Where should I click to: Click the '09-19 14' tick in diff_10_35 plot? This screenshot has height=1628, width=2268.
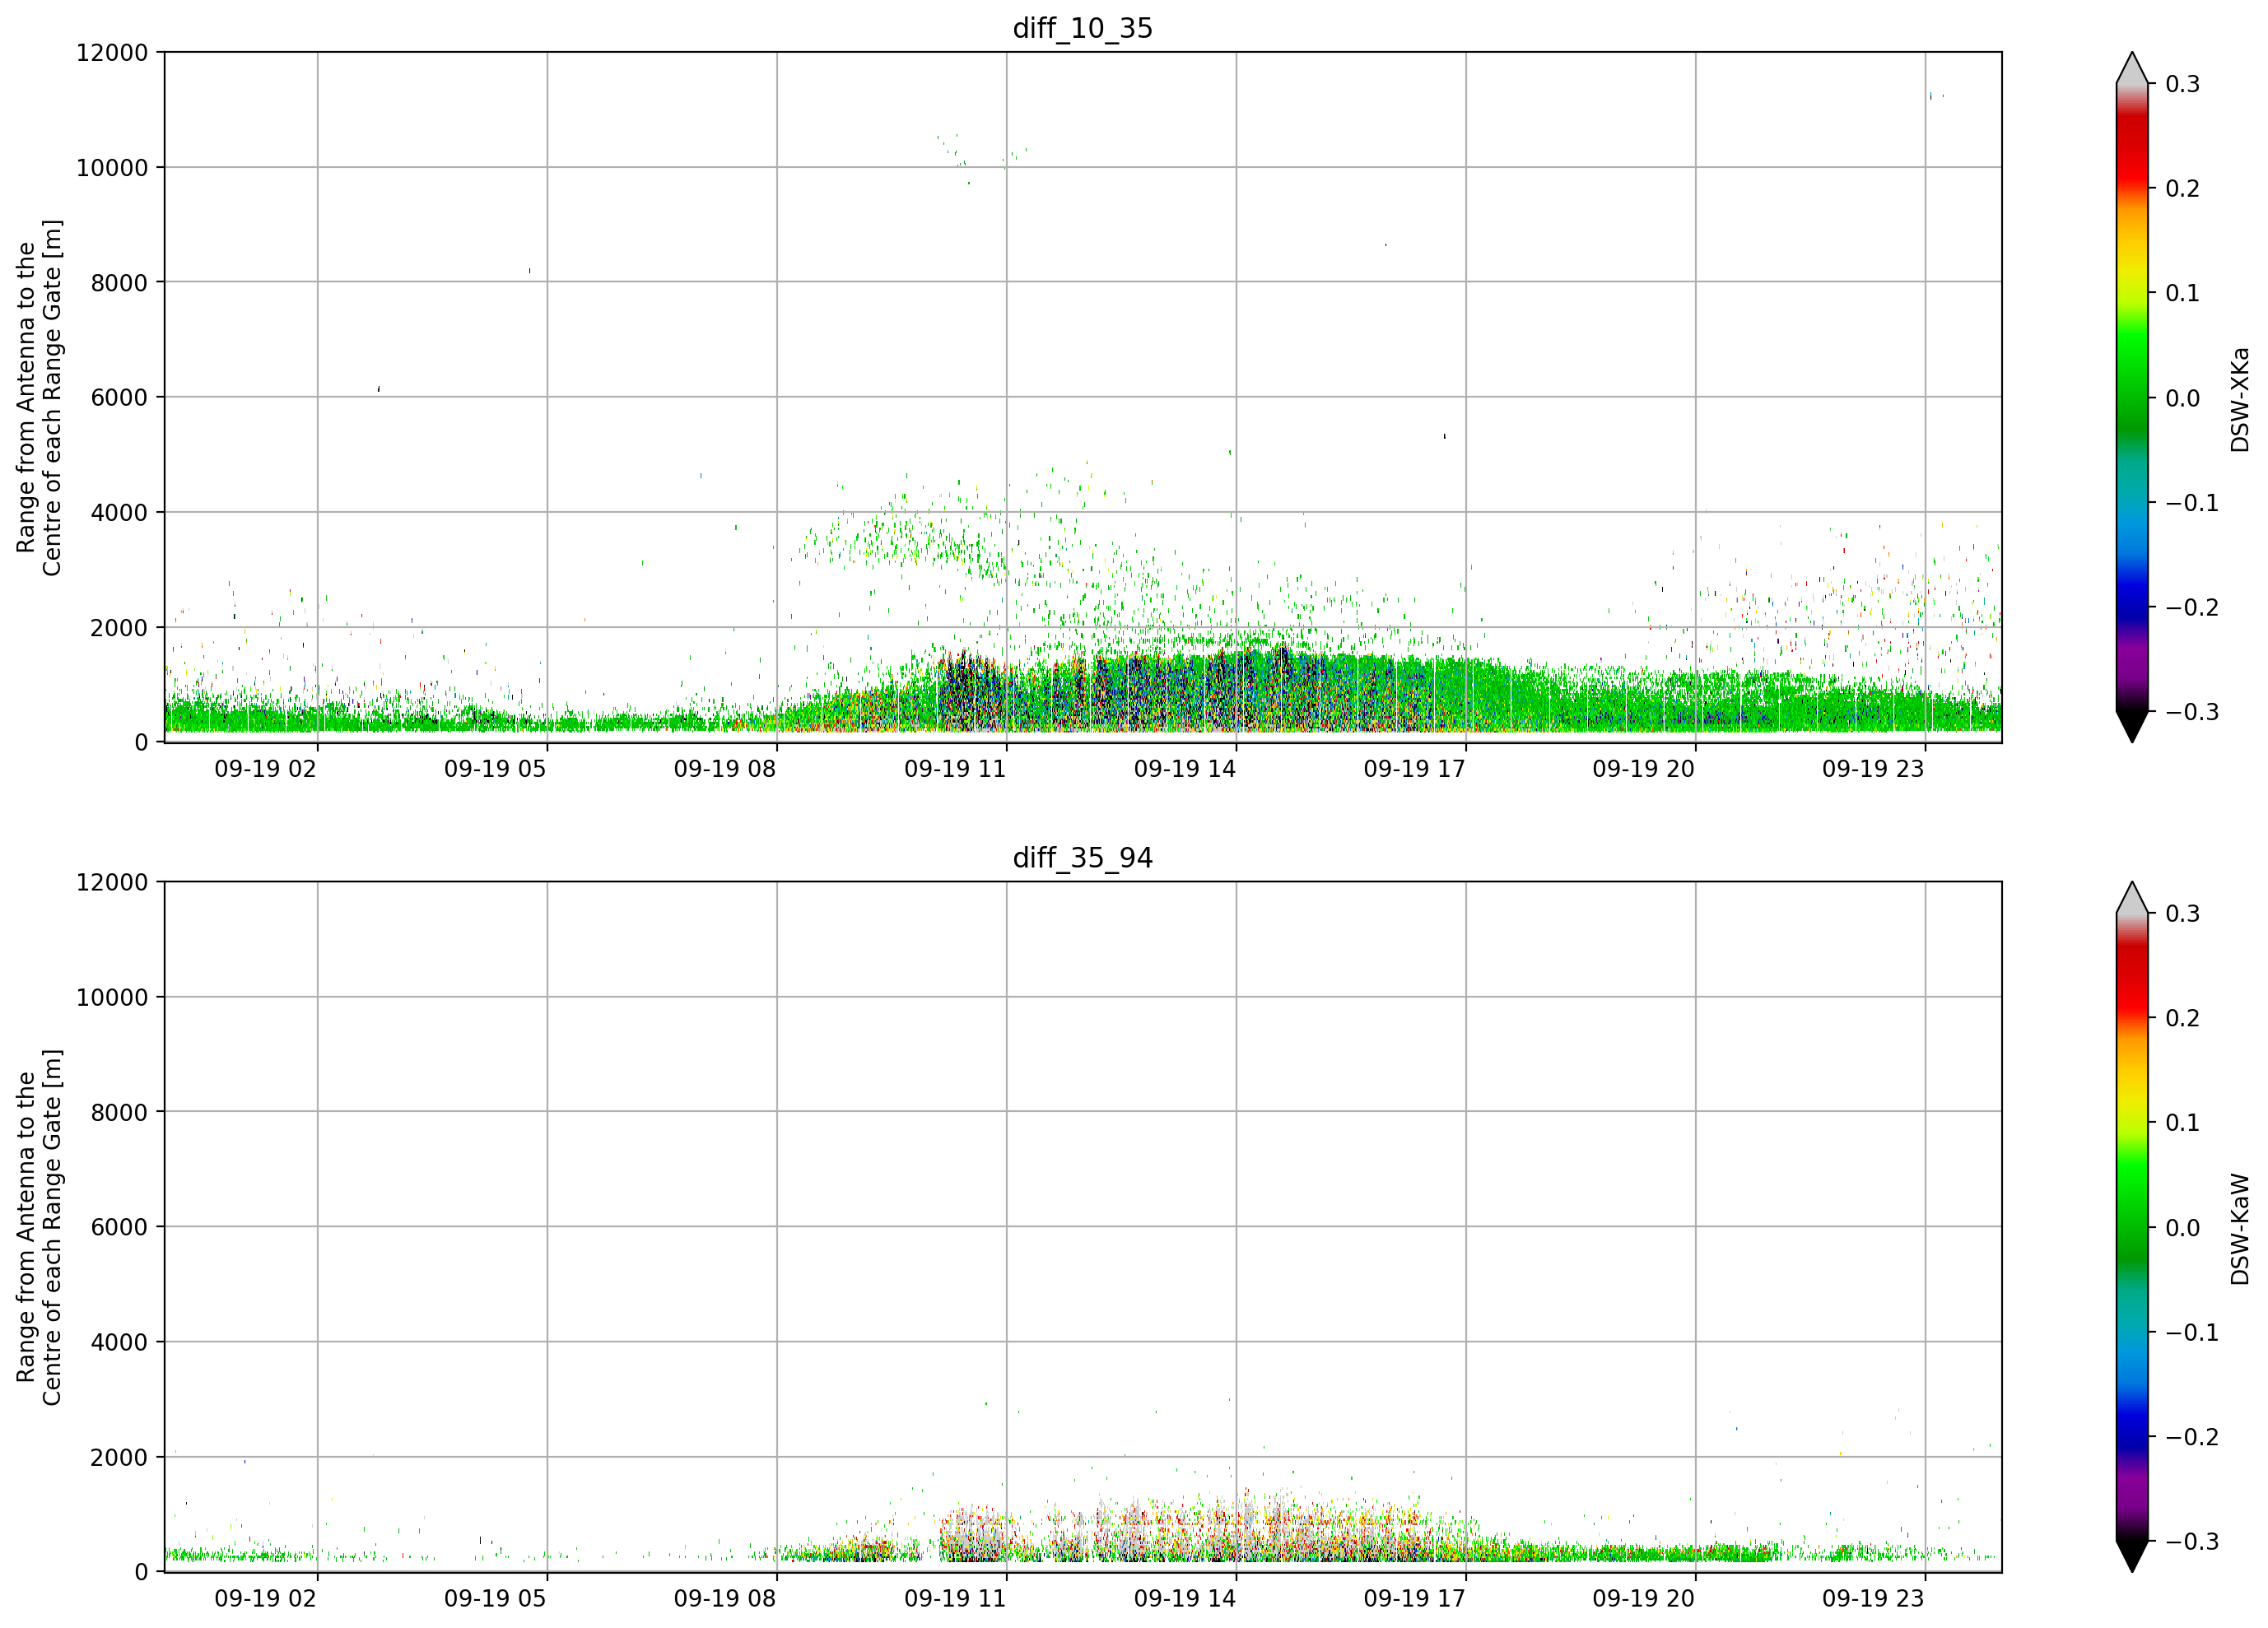1185,769
